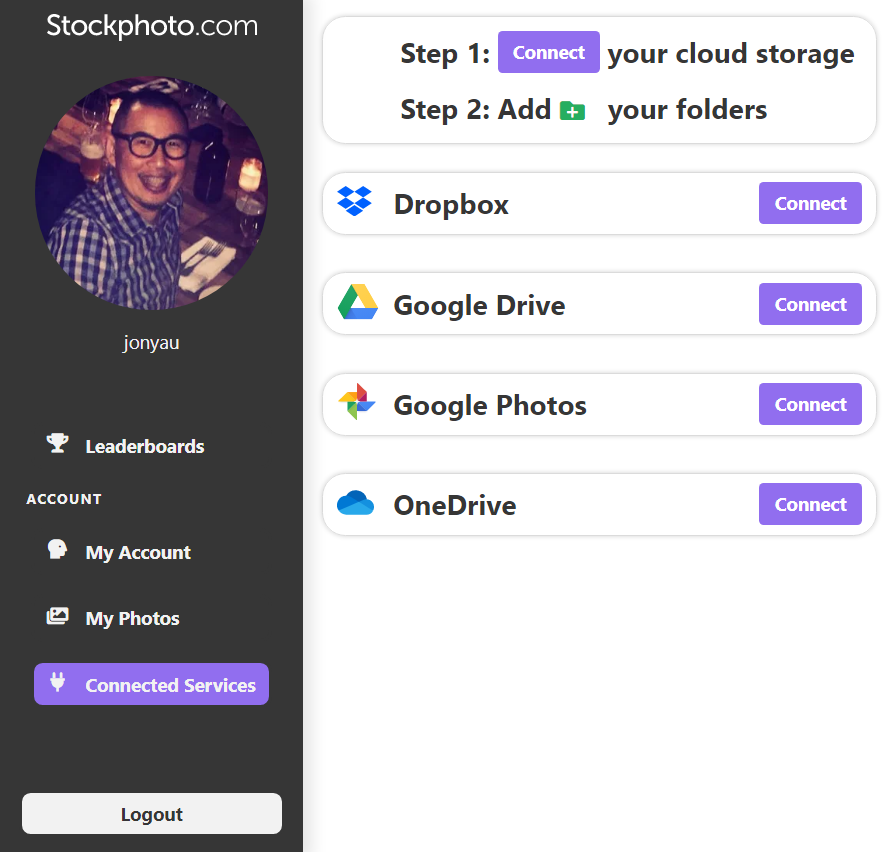Click the Dropbox logo icon
This screenshot has height=852, width=896.
point(354,201)
